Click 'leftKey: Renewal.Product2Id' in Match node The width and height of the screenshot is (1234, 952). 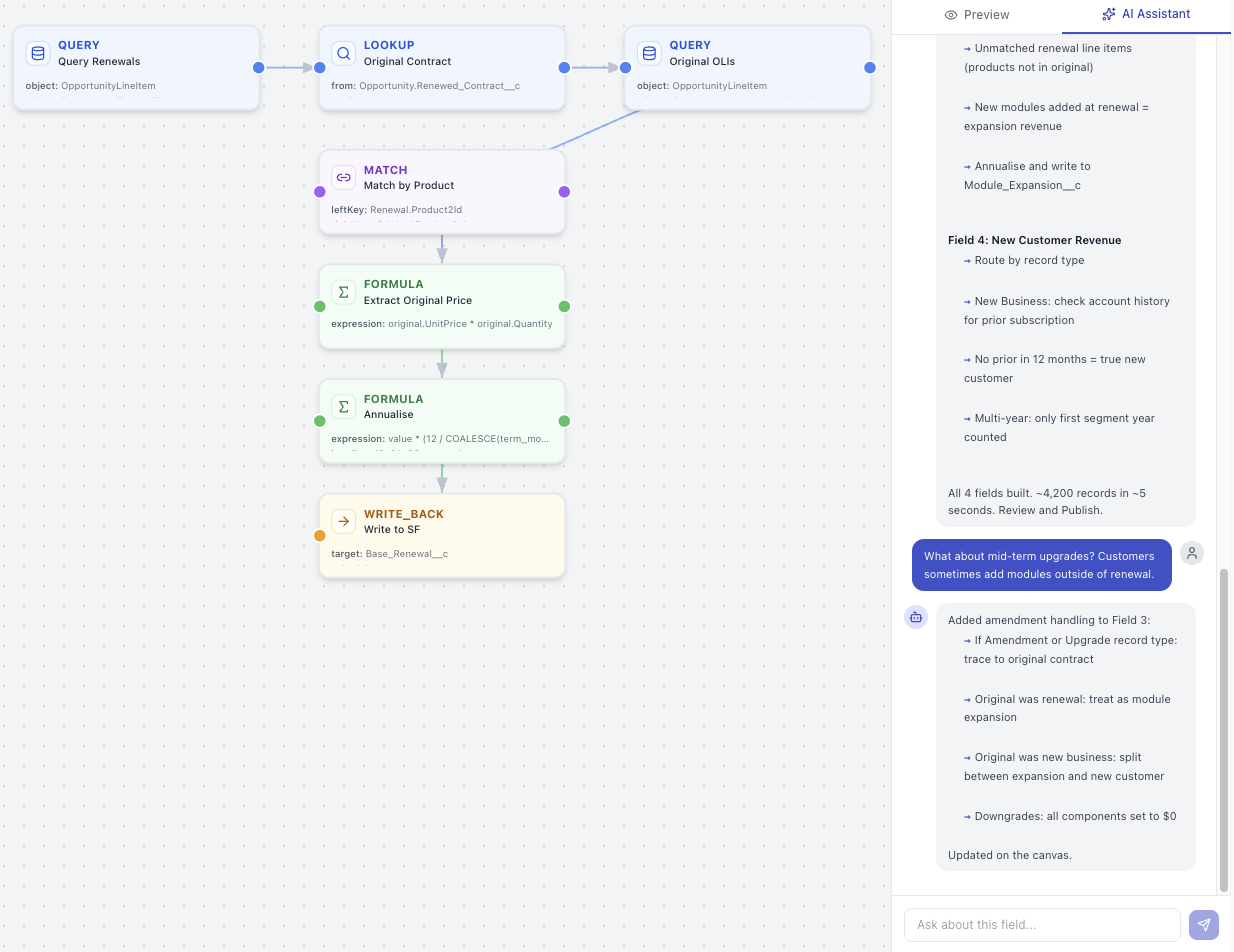397,210
